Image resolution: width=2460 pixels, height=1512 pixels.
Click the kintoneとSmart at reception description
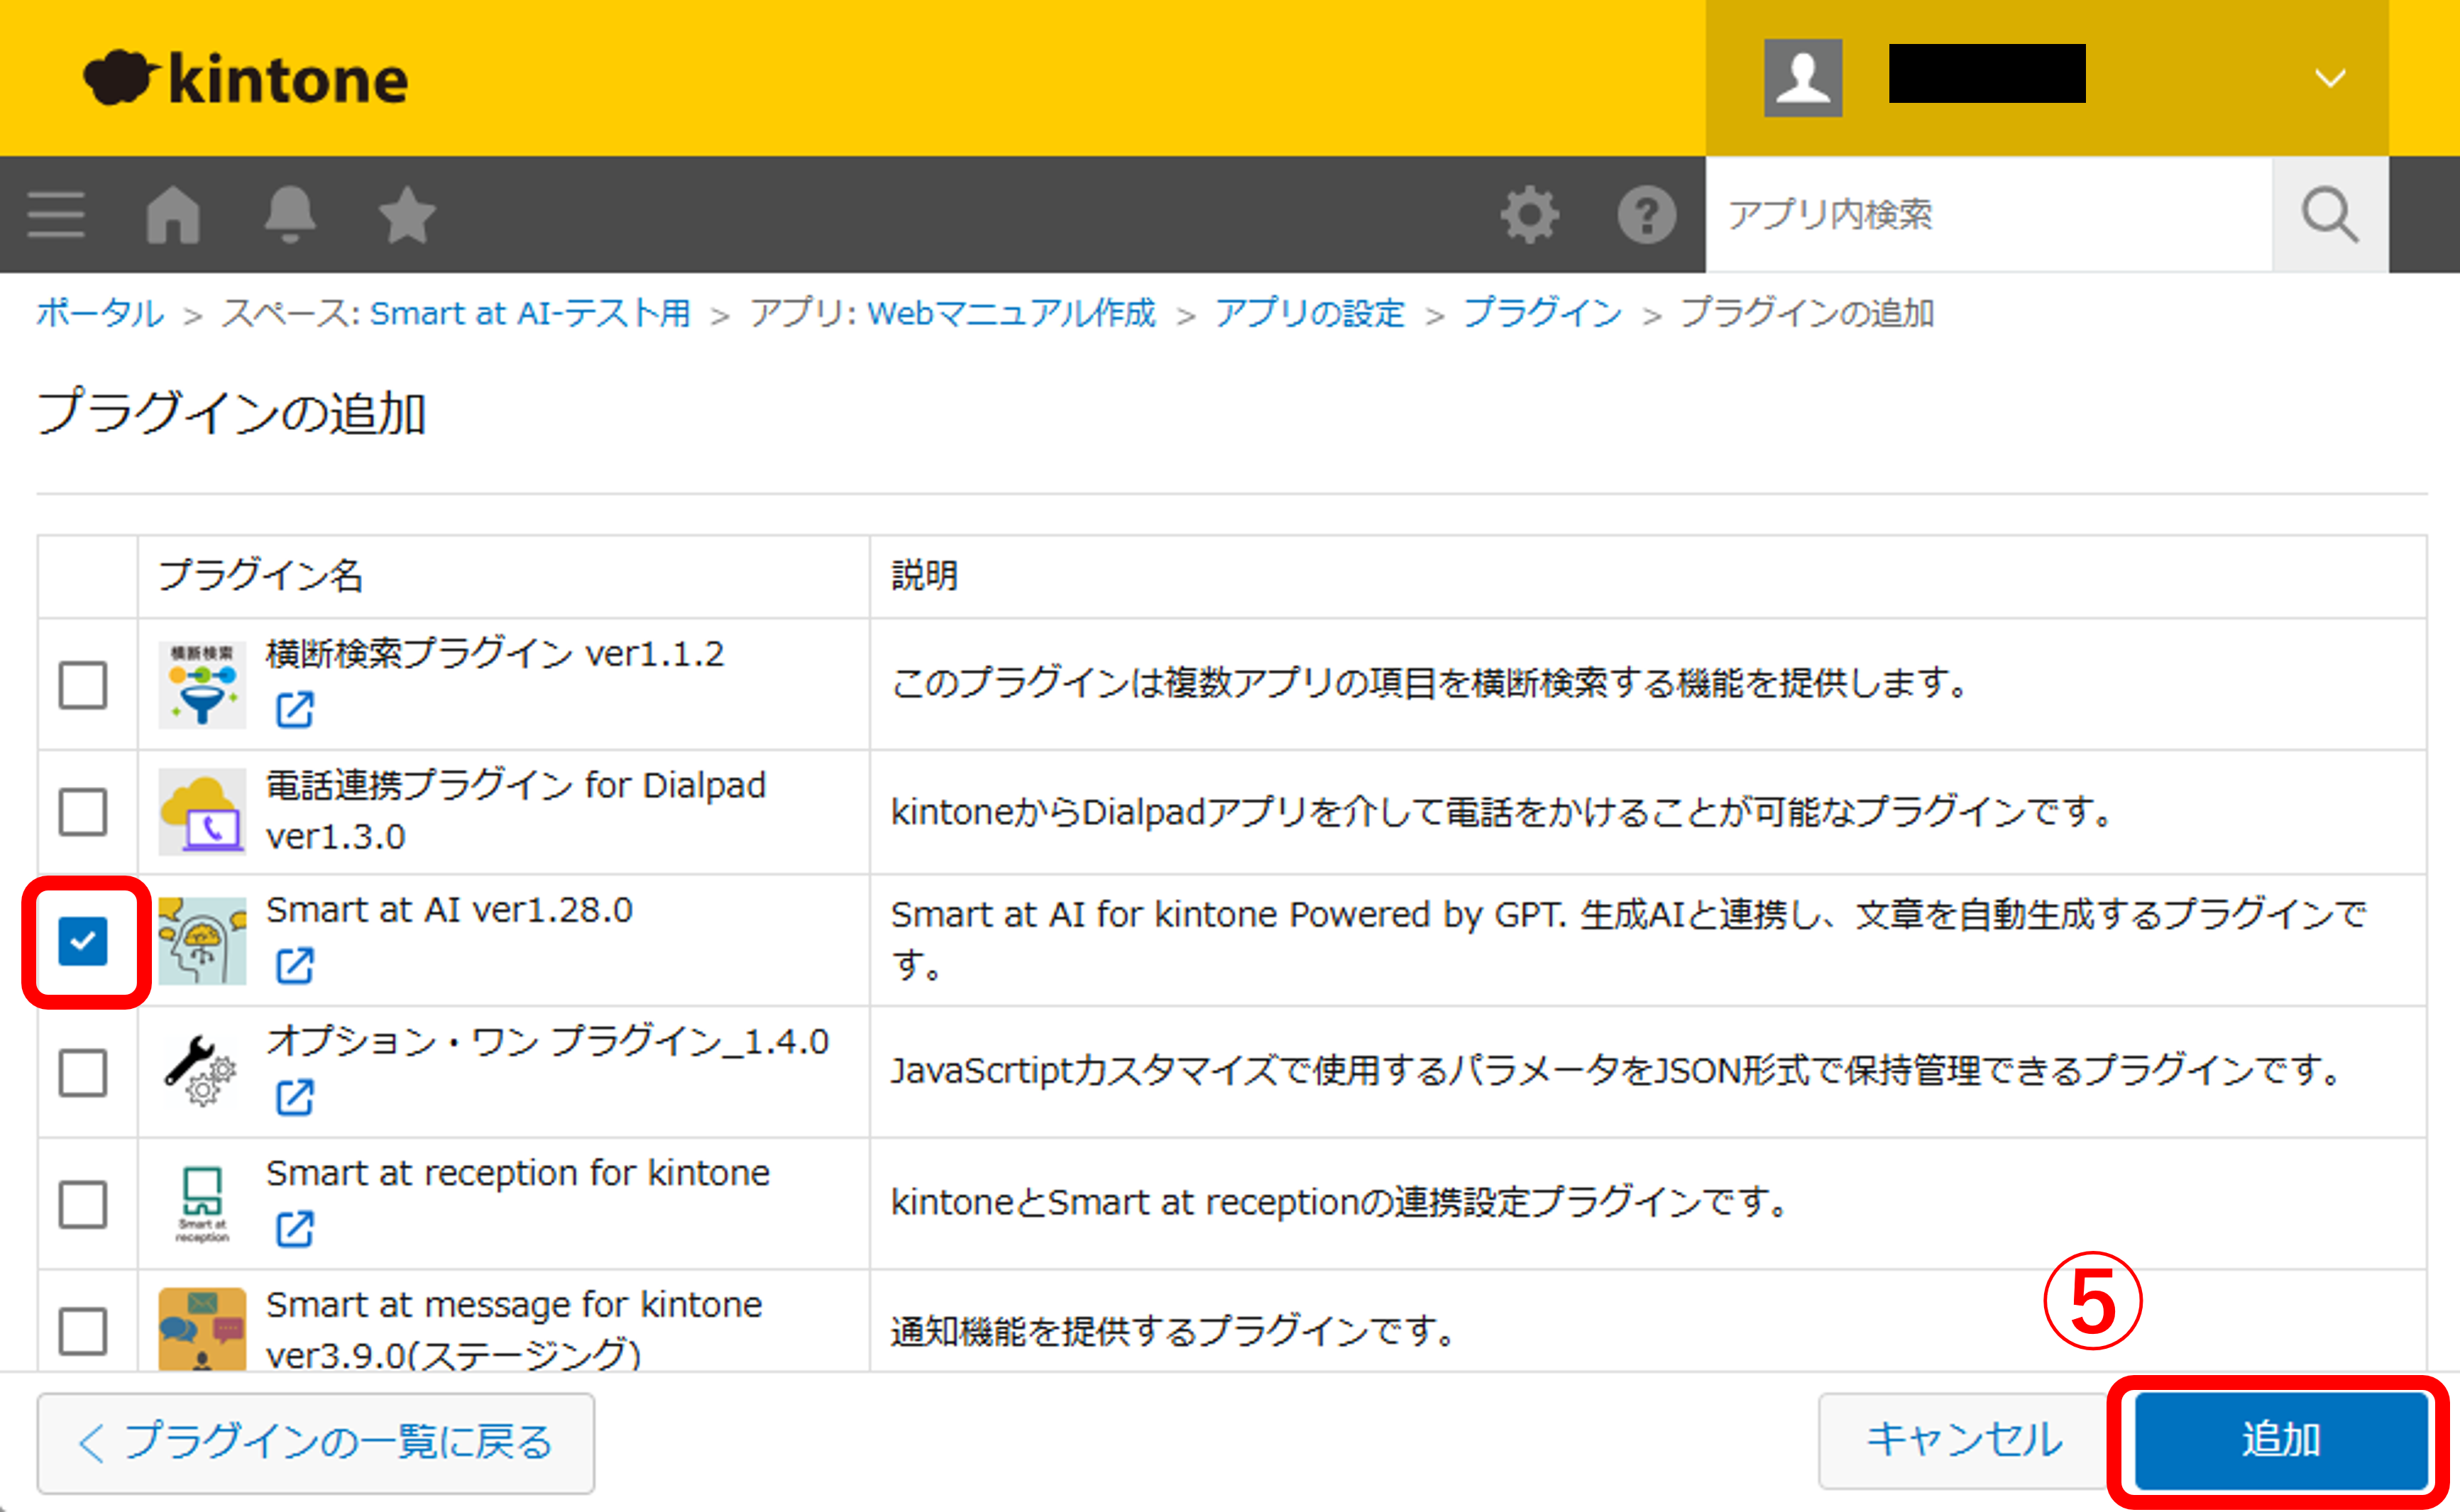pyautogui.click(x=1341, y=1202)
